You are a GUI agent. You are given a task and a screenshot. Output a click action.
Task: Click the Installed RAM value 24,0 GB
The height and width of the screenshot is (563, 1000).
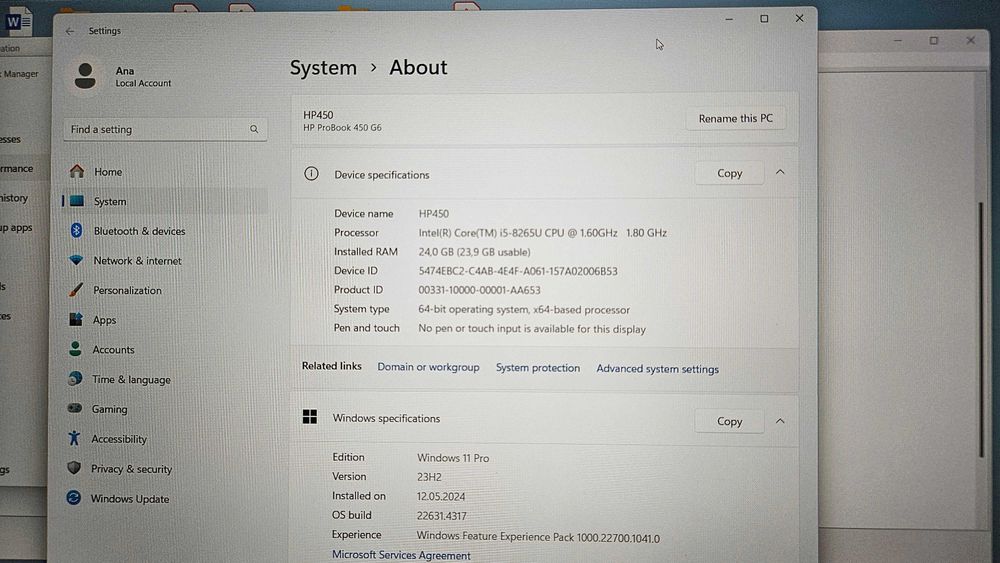click(474, 252)
